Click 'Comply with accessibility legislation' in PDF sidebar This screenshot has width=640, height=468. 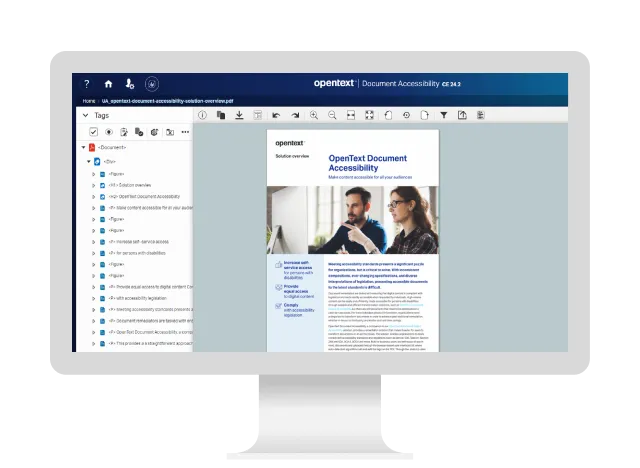(299, 310)
